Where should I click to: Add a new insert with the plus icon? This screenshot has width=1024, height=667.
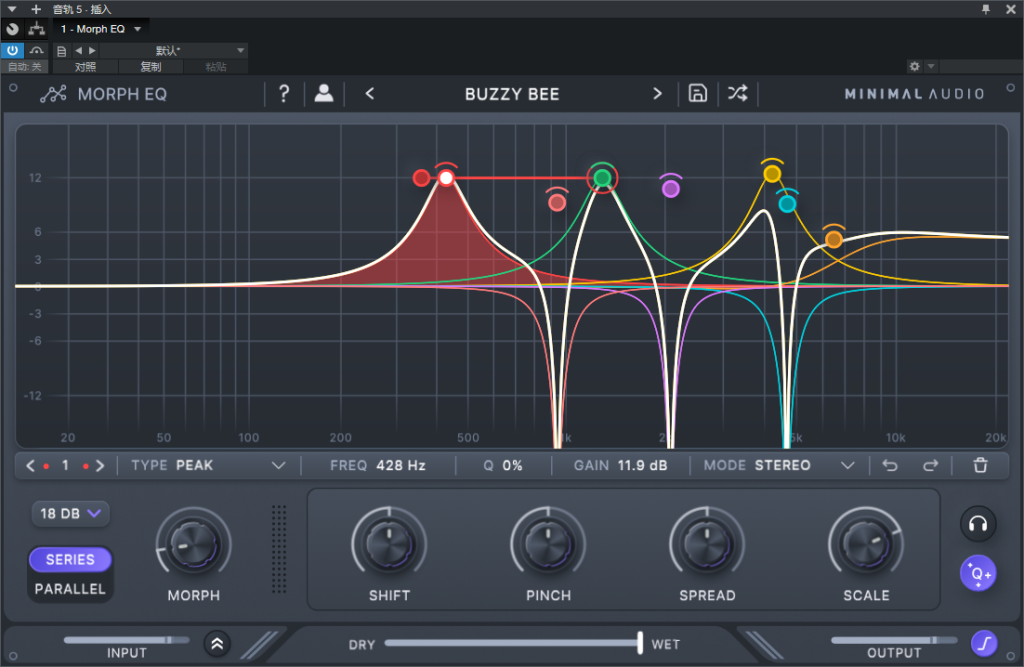coord(36,9)
